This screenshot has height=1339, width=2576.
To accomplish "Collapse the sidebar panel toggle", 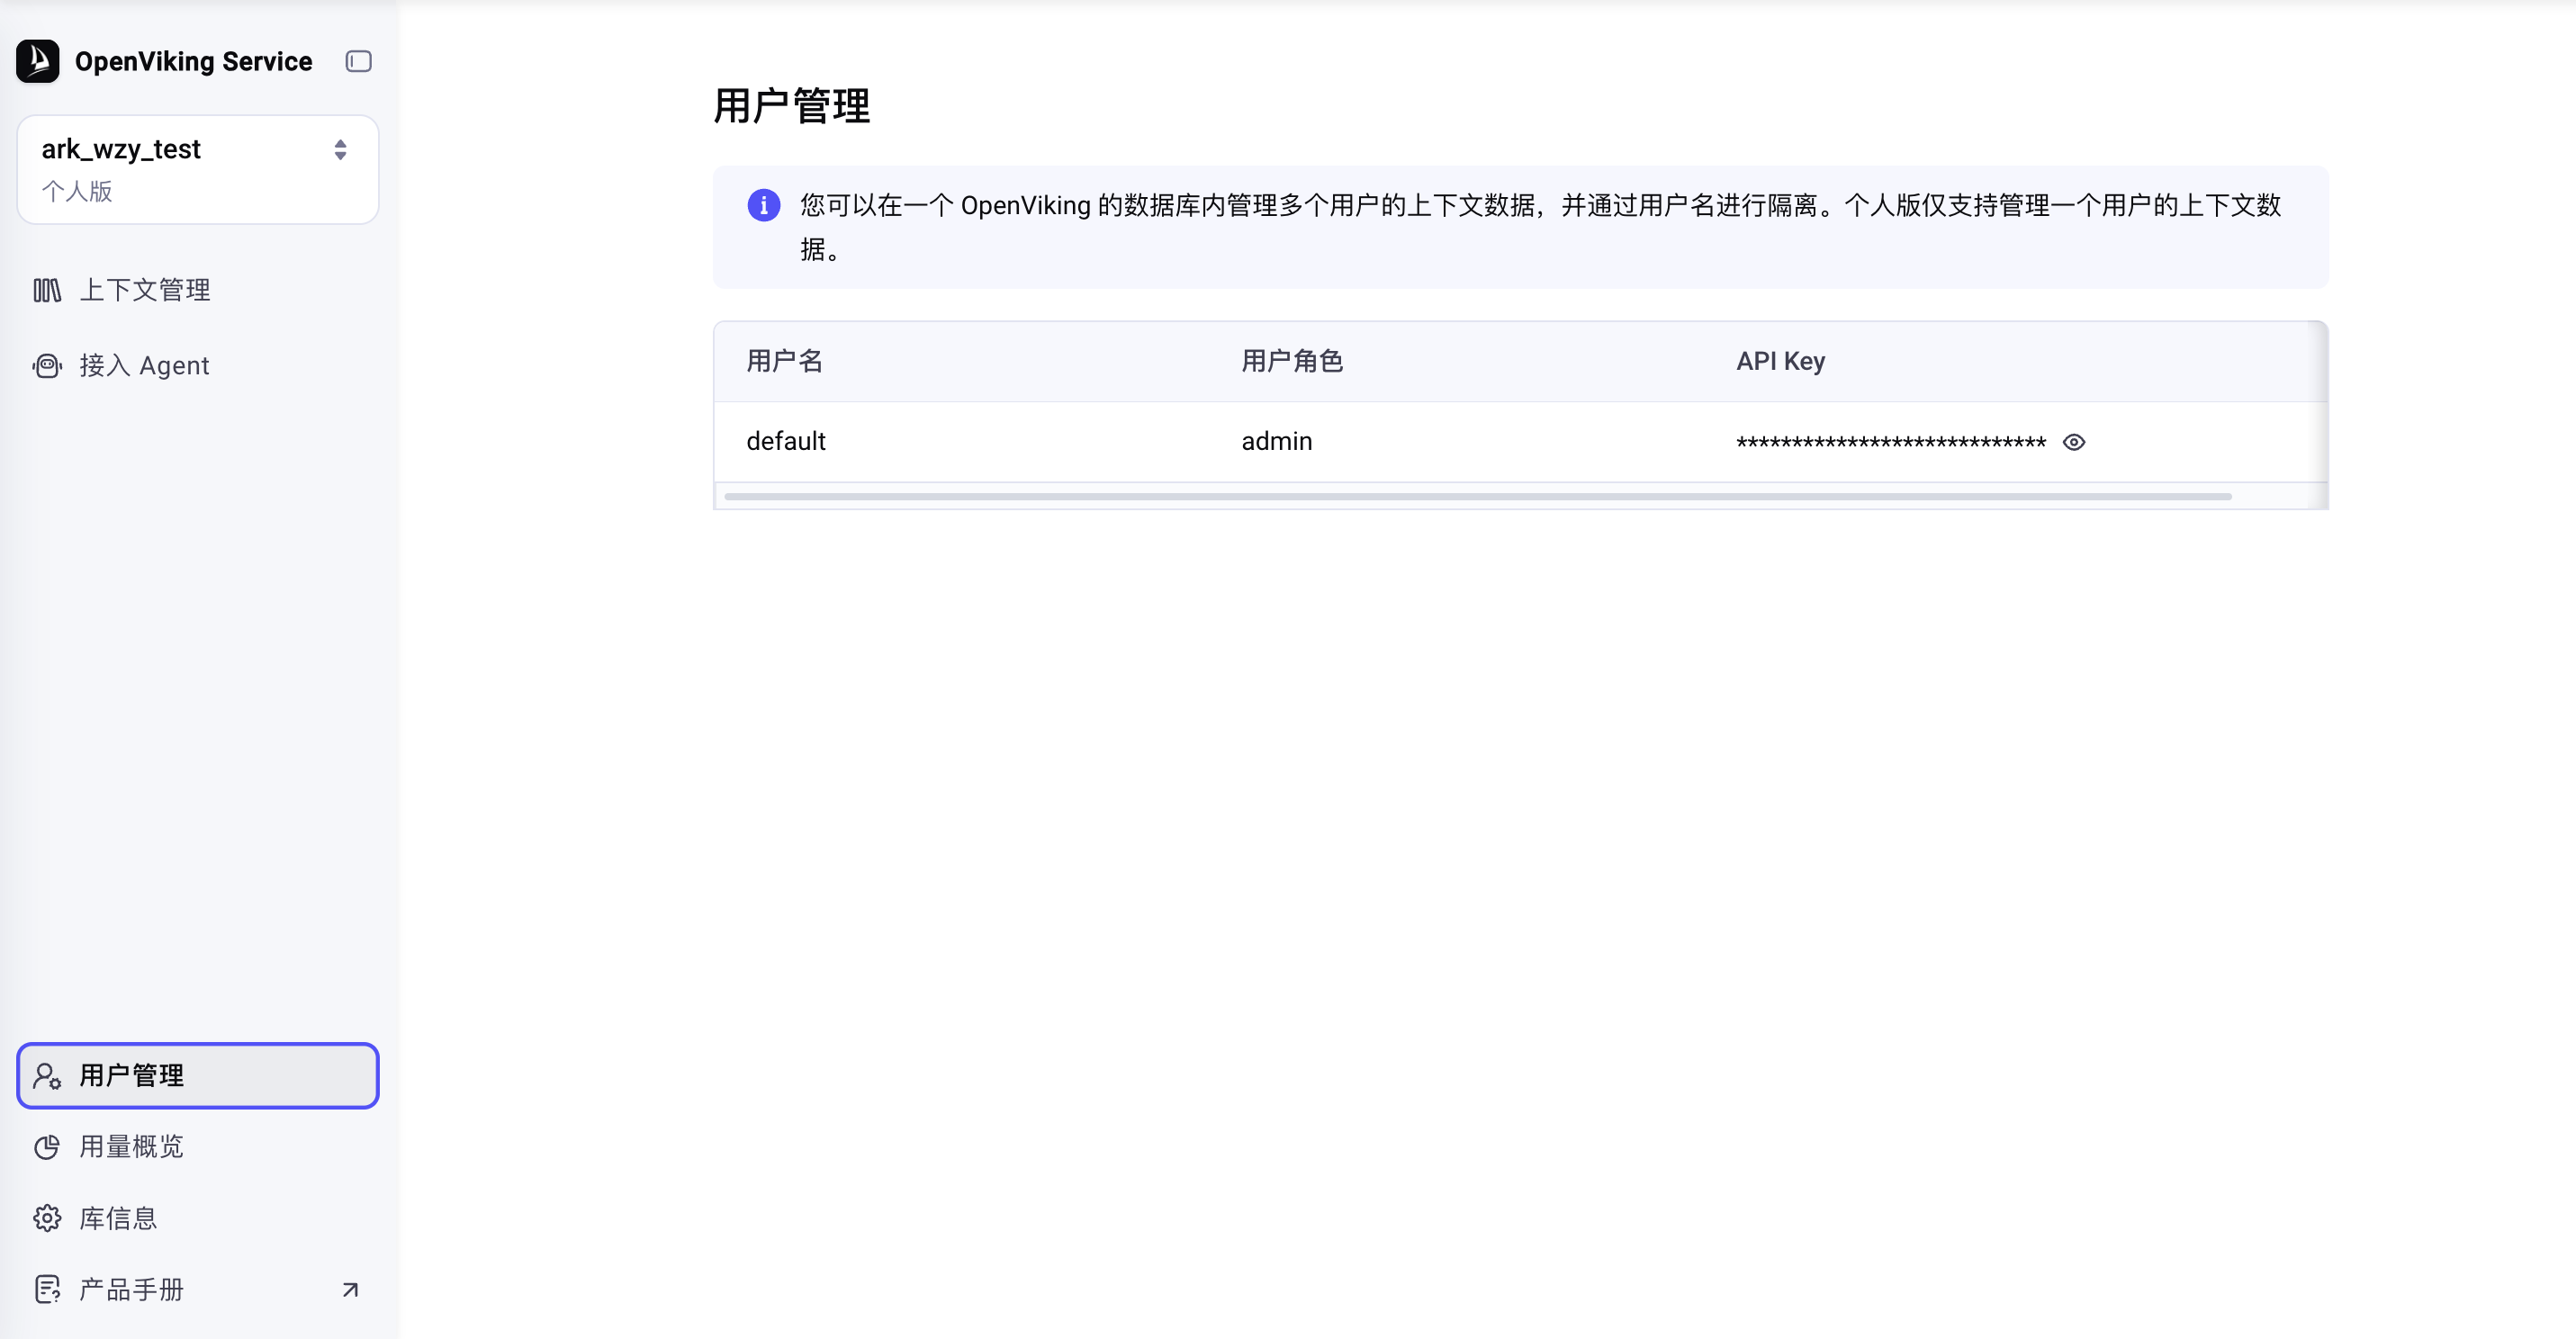I will 358,61.
